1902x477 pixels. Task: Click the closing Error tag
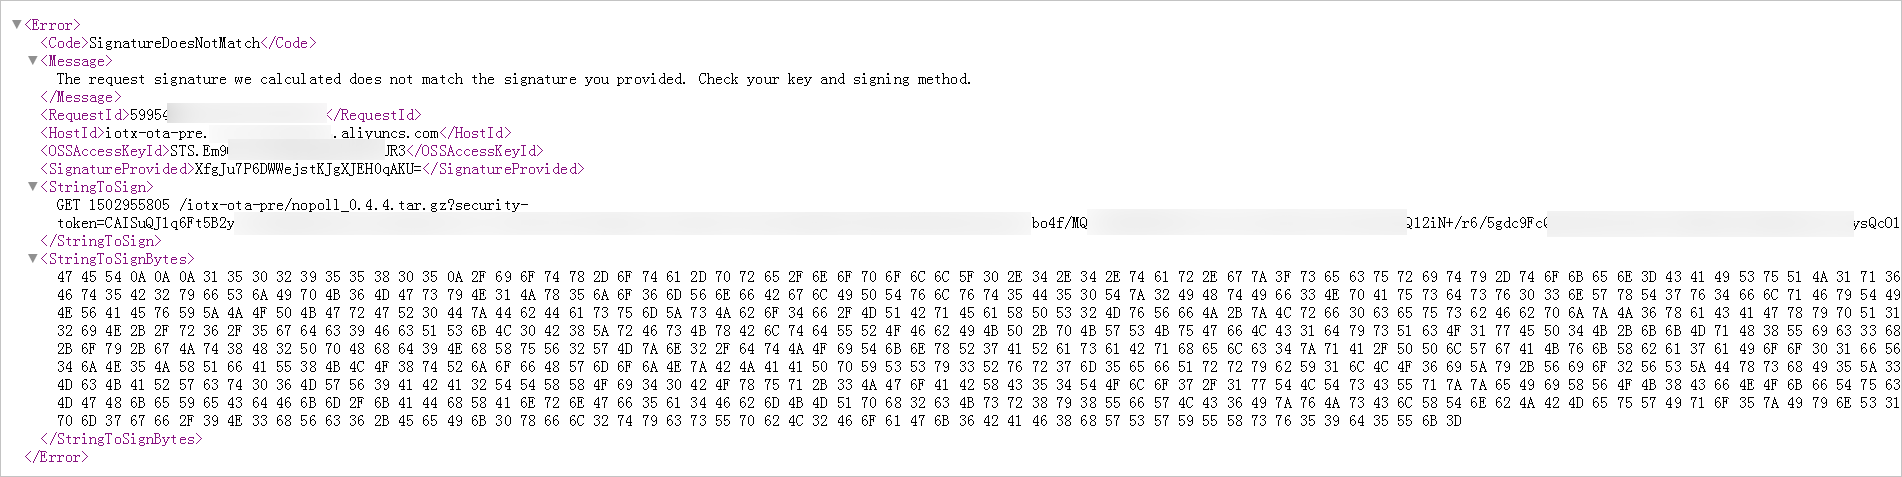pyautogui.click(x=56, y=457)
